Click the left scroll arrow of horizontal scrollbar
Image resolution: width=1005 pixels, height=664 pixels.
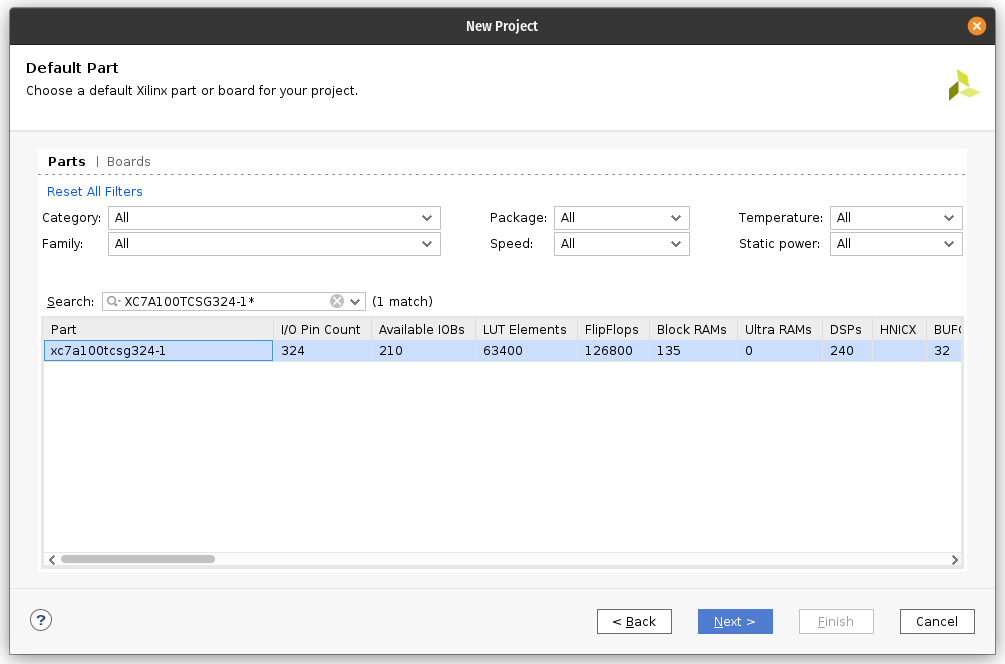pos(52,560)
